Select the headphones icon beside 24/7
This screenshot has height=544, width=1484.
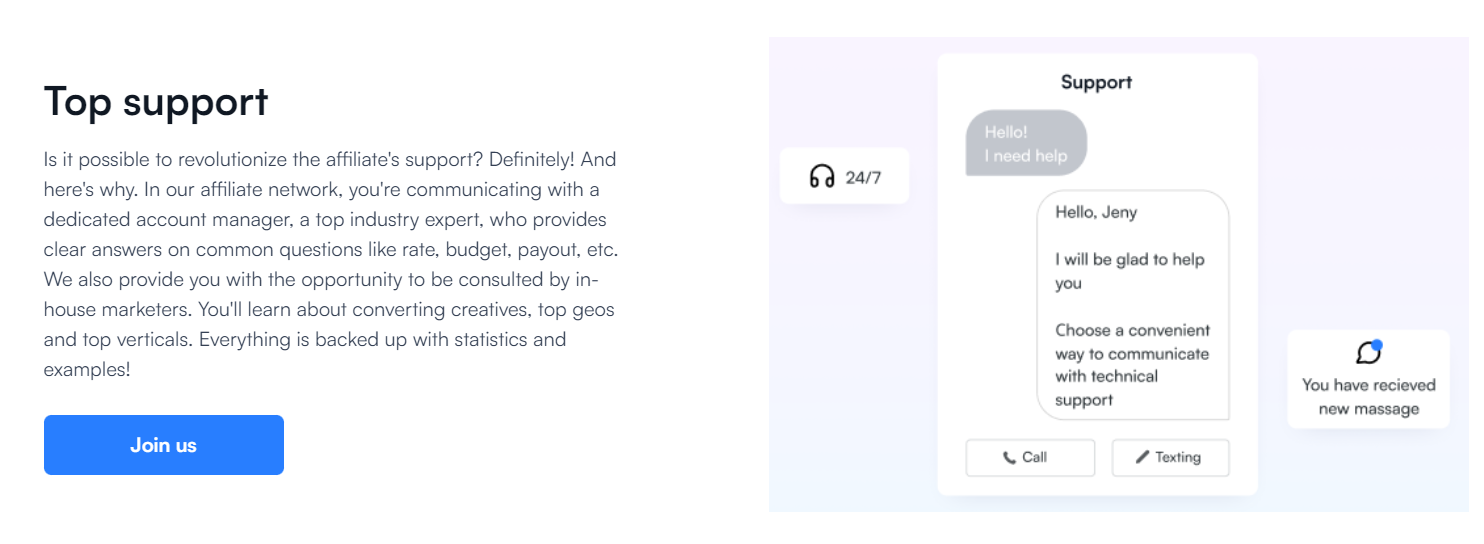[822, 177]
